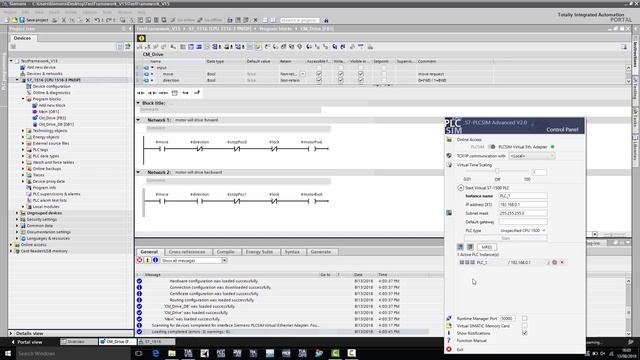640x360 pixels.
Task: Toggle error messages filter in Info panel
Action: (x=140, y=260)
